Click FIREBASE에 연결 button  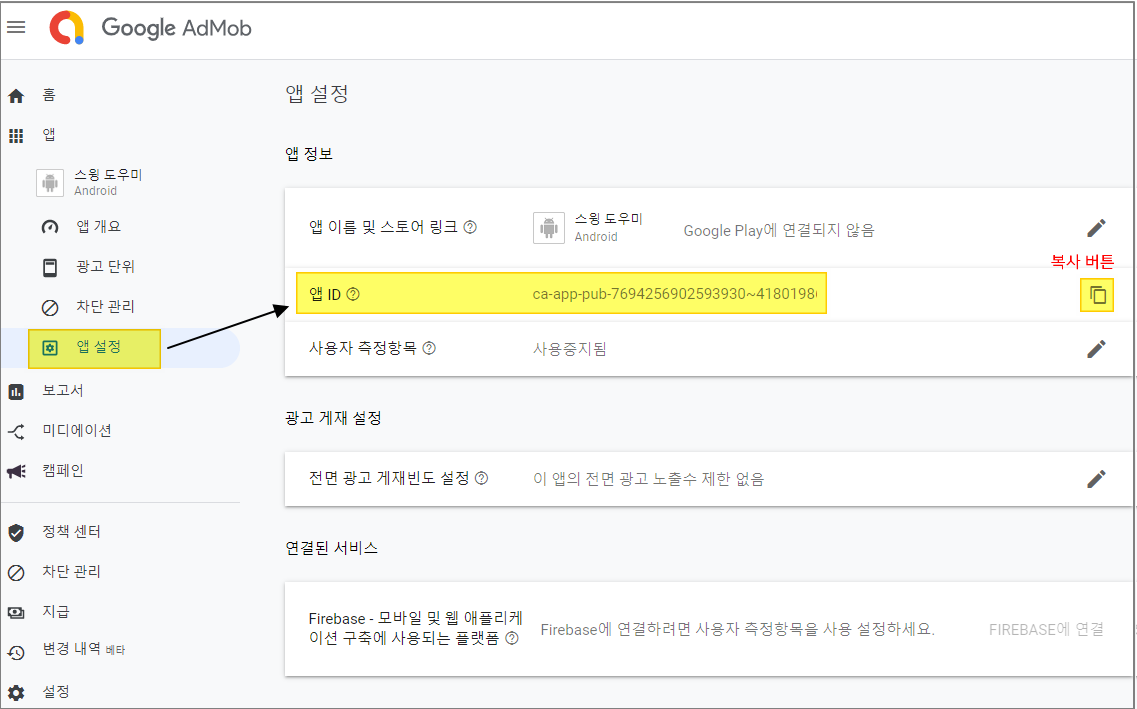click(x=1046, y=629)
